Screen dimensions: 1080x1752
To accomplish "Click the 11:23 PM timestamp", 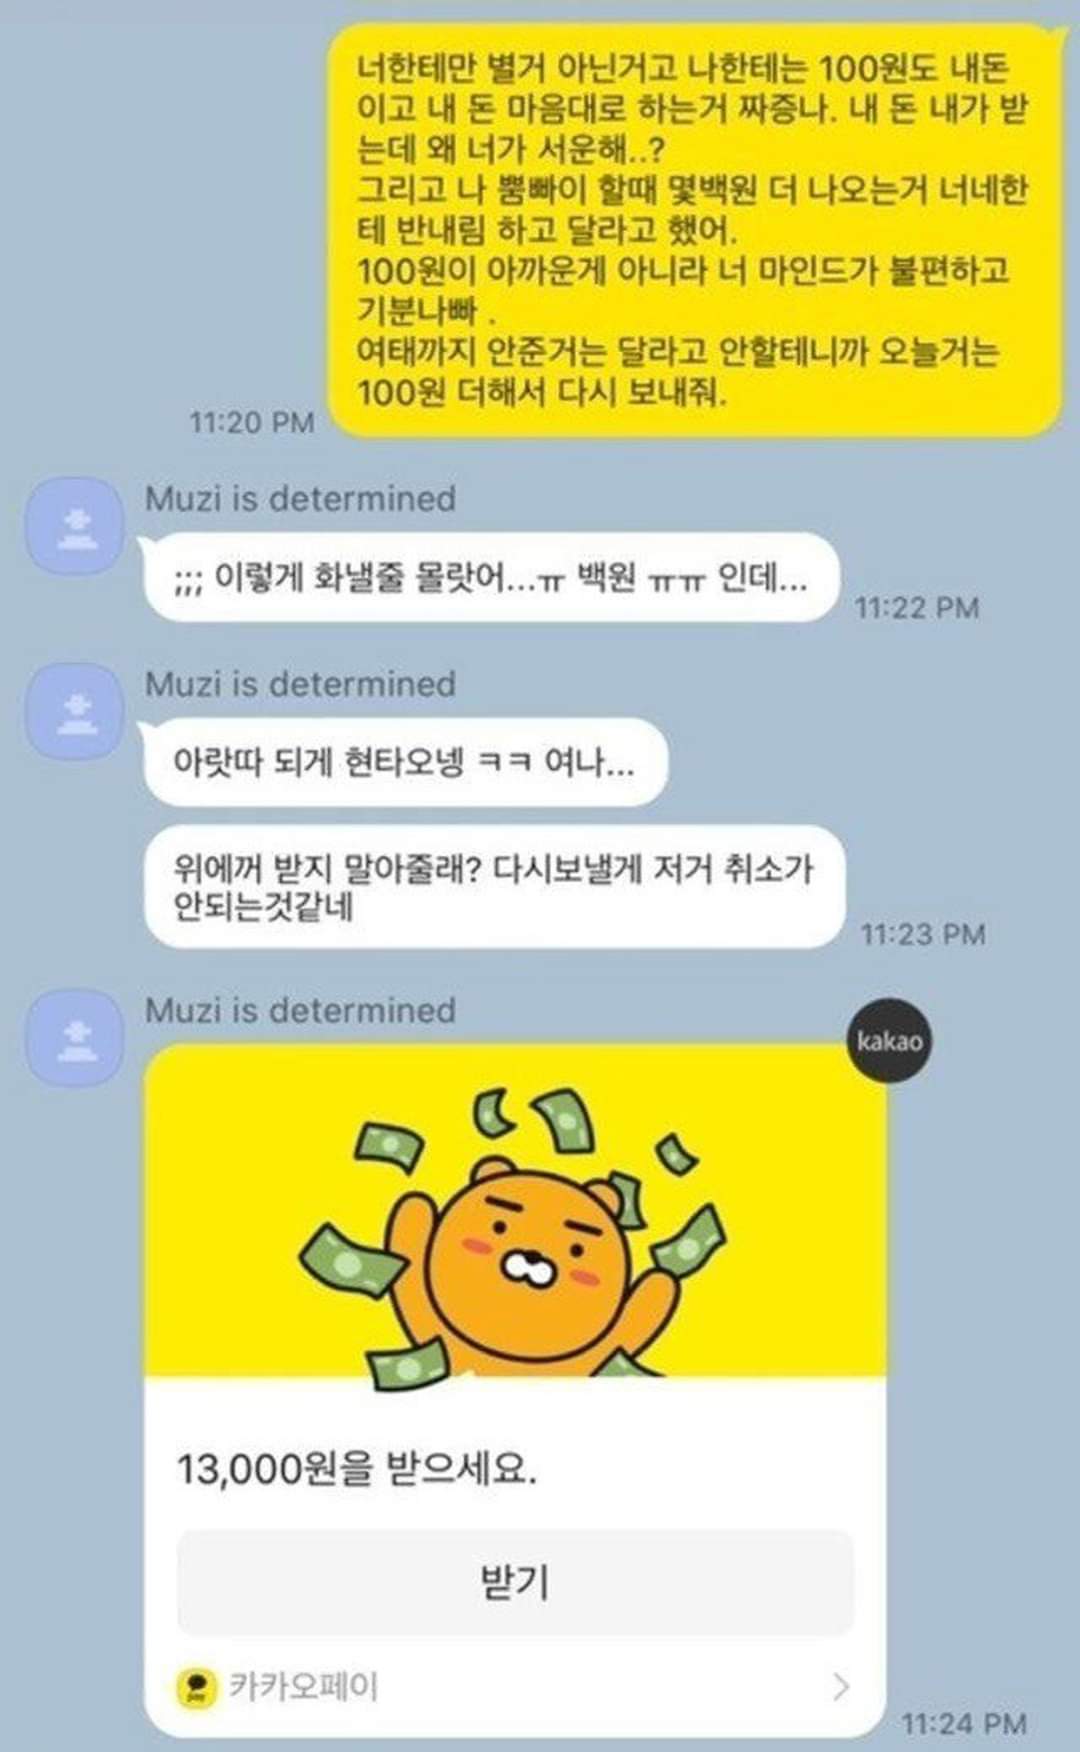I will point(923,934).
